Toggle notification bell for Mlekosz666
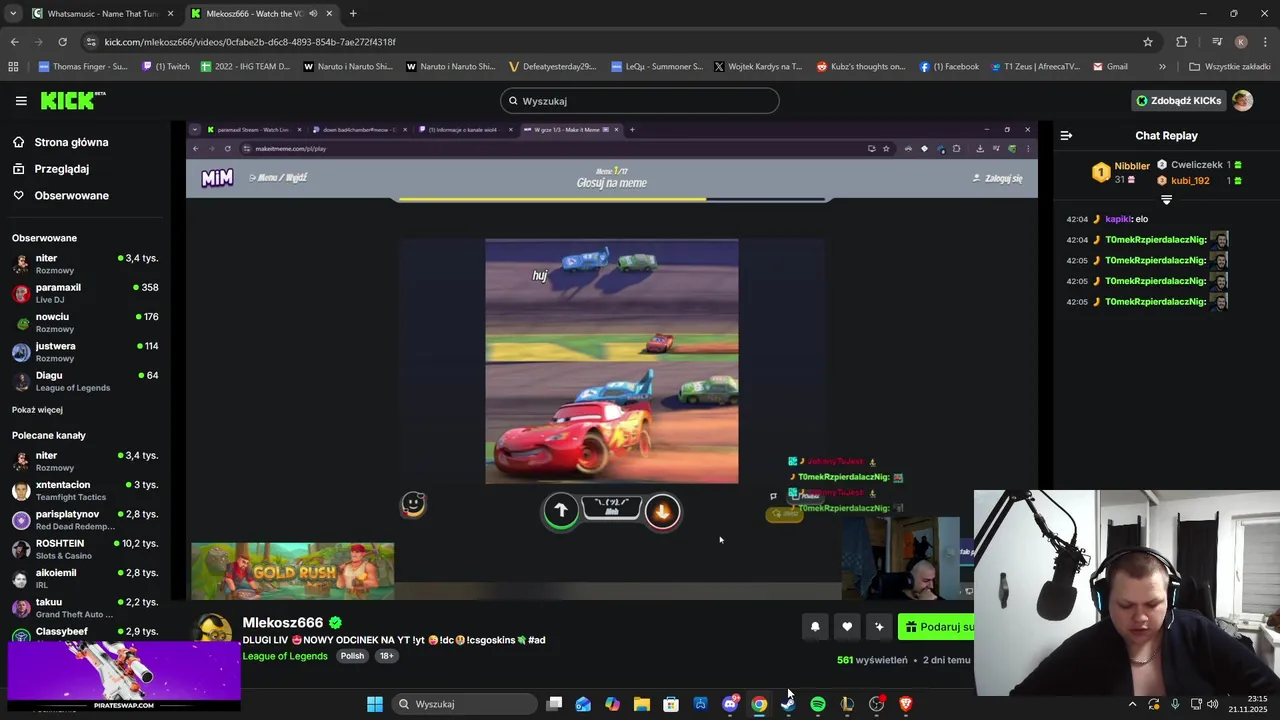Viewport: 1280px width, 720px height. click(x=815, y=627)
